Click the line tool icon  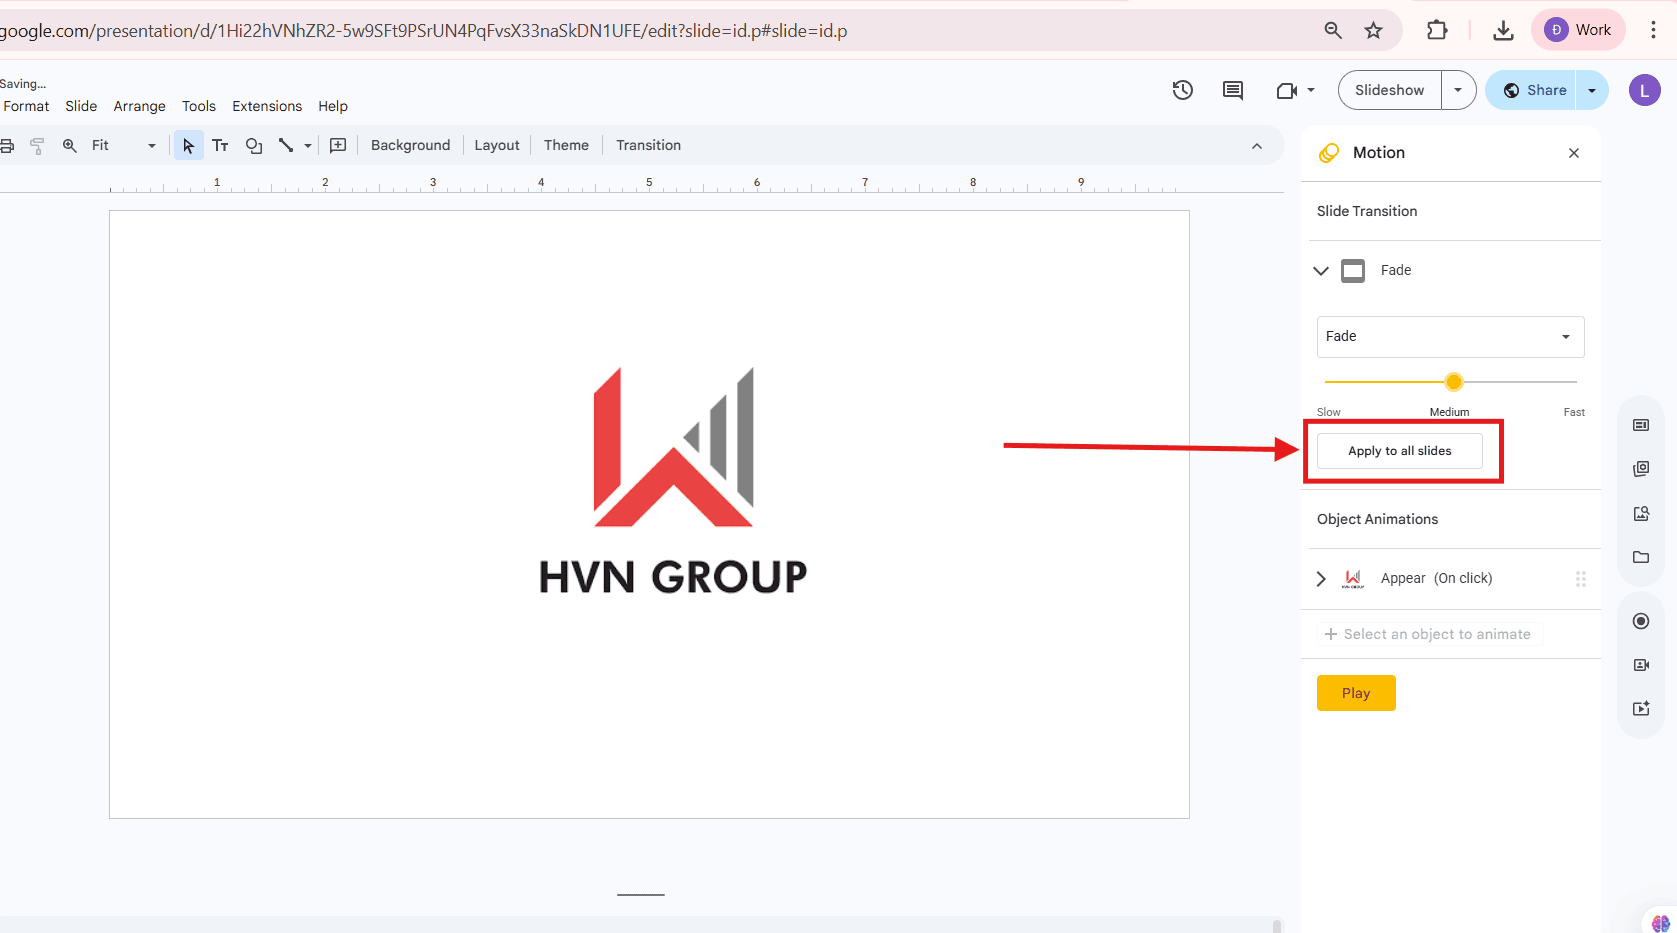pos(286,146)
